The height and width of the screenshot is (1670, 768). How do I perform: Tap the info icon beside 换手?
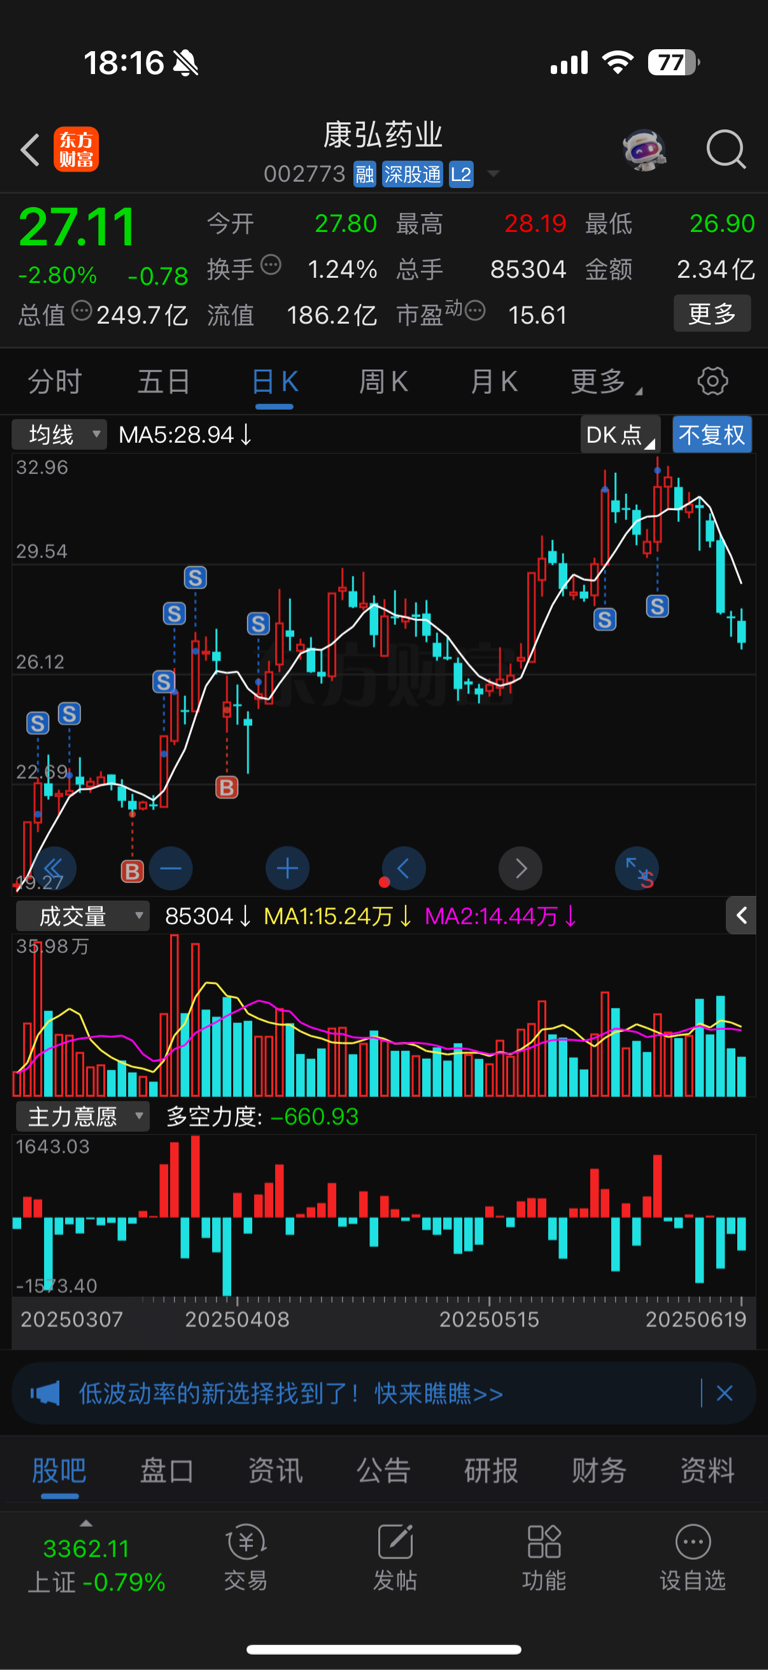(x=271, y=265)
